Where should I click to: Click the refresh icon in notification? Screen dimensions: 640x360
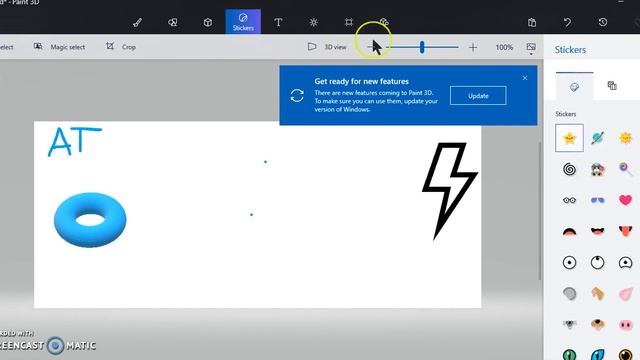[x=297, y=96]
